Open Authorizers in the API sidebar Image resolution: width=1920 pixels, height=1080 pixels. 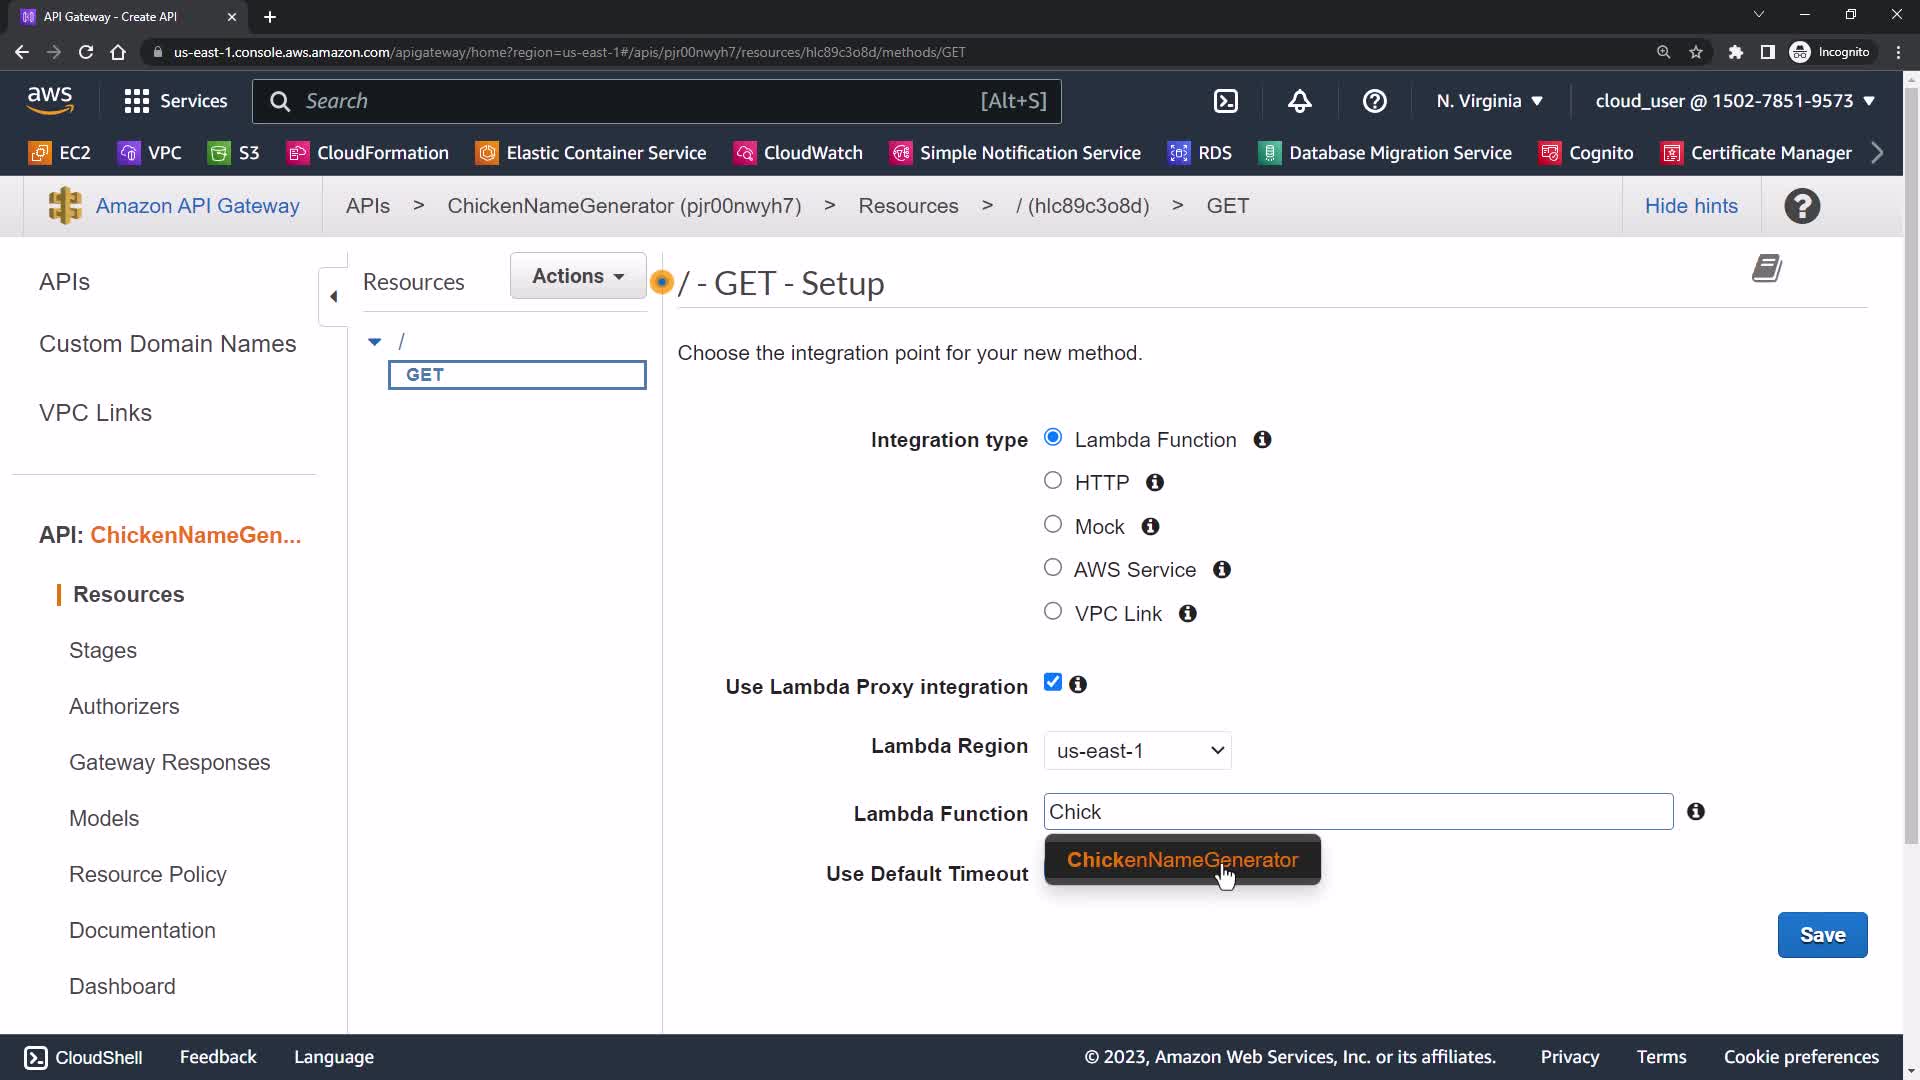coord(124,706)
